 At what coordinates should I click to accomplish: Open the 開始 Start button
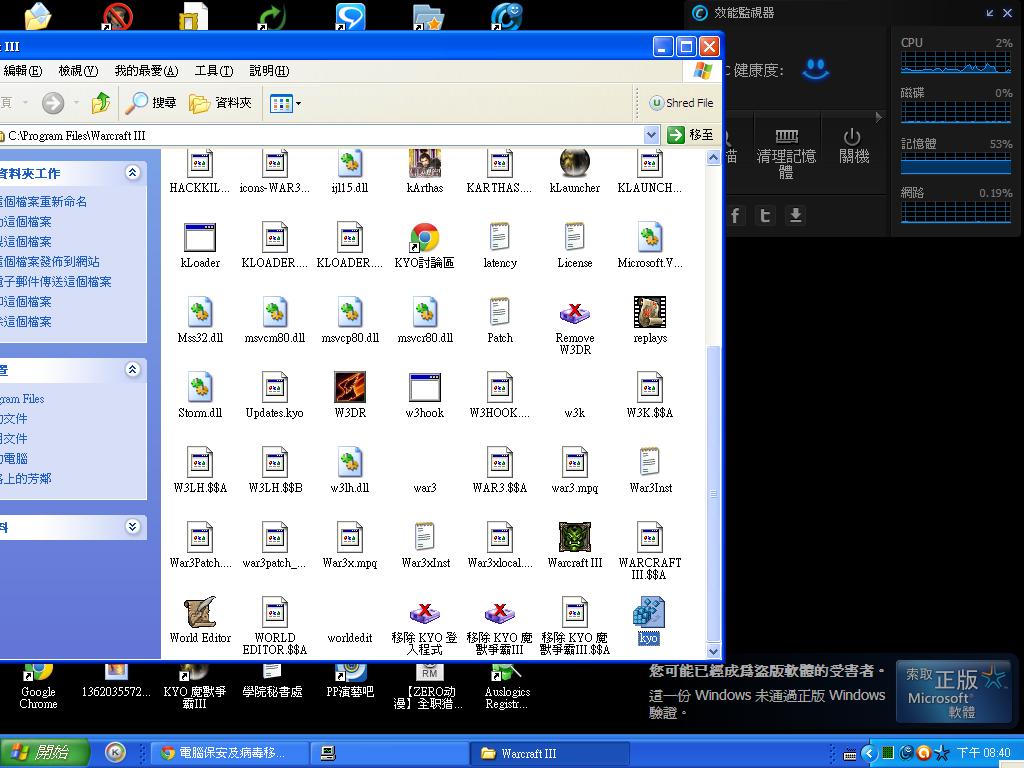[x=44, y=752]
